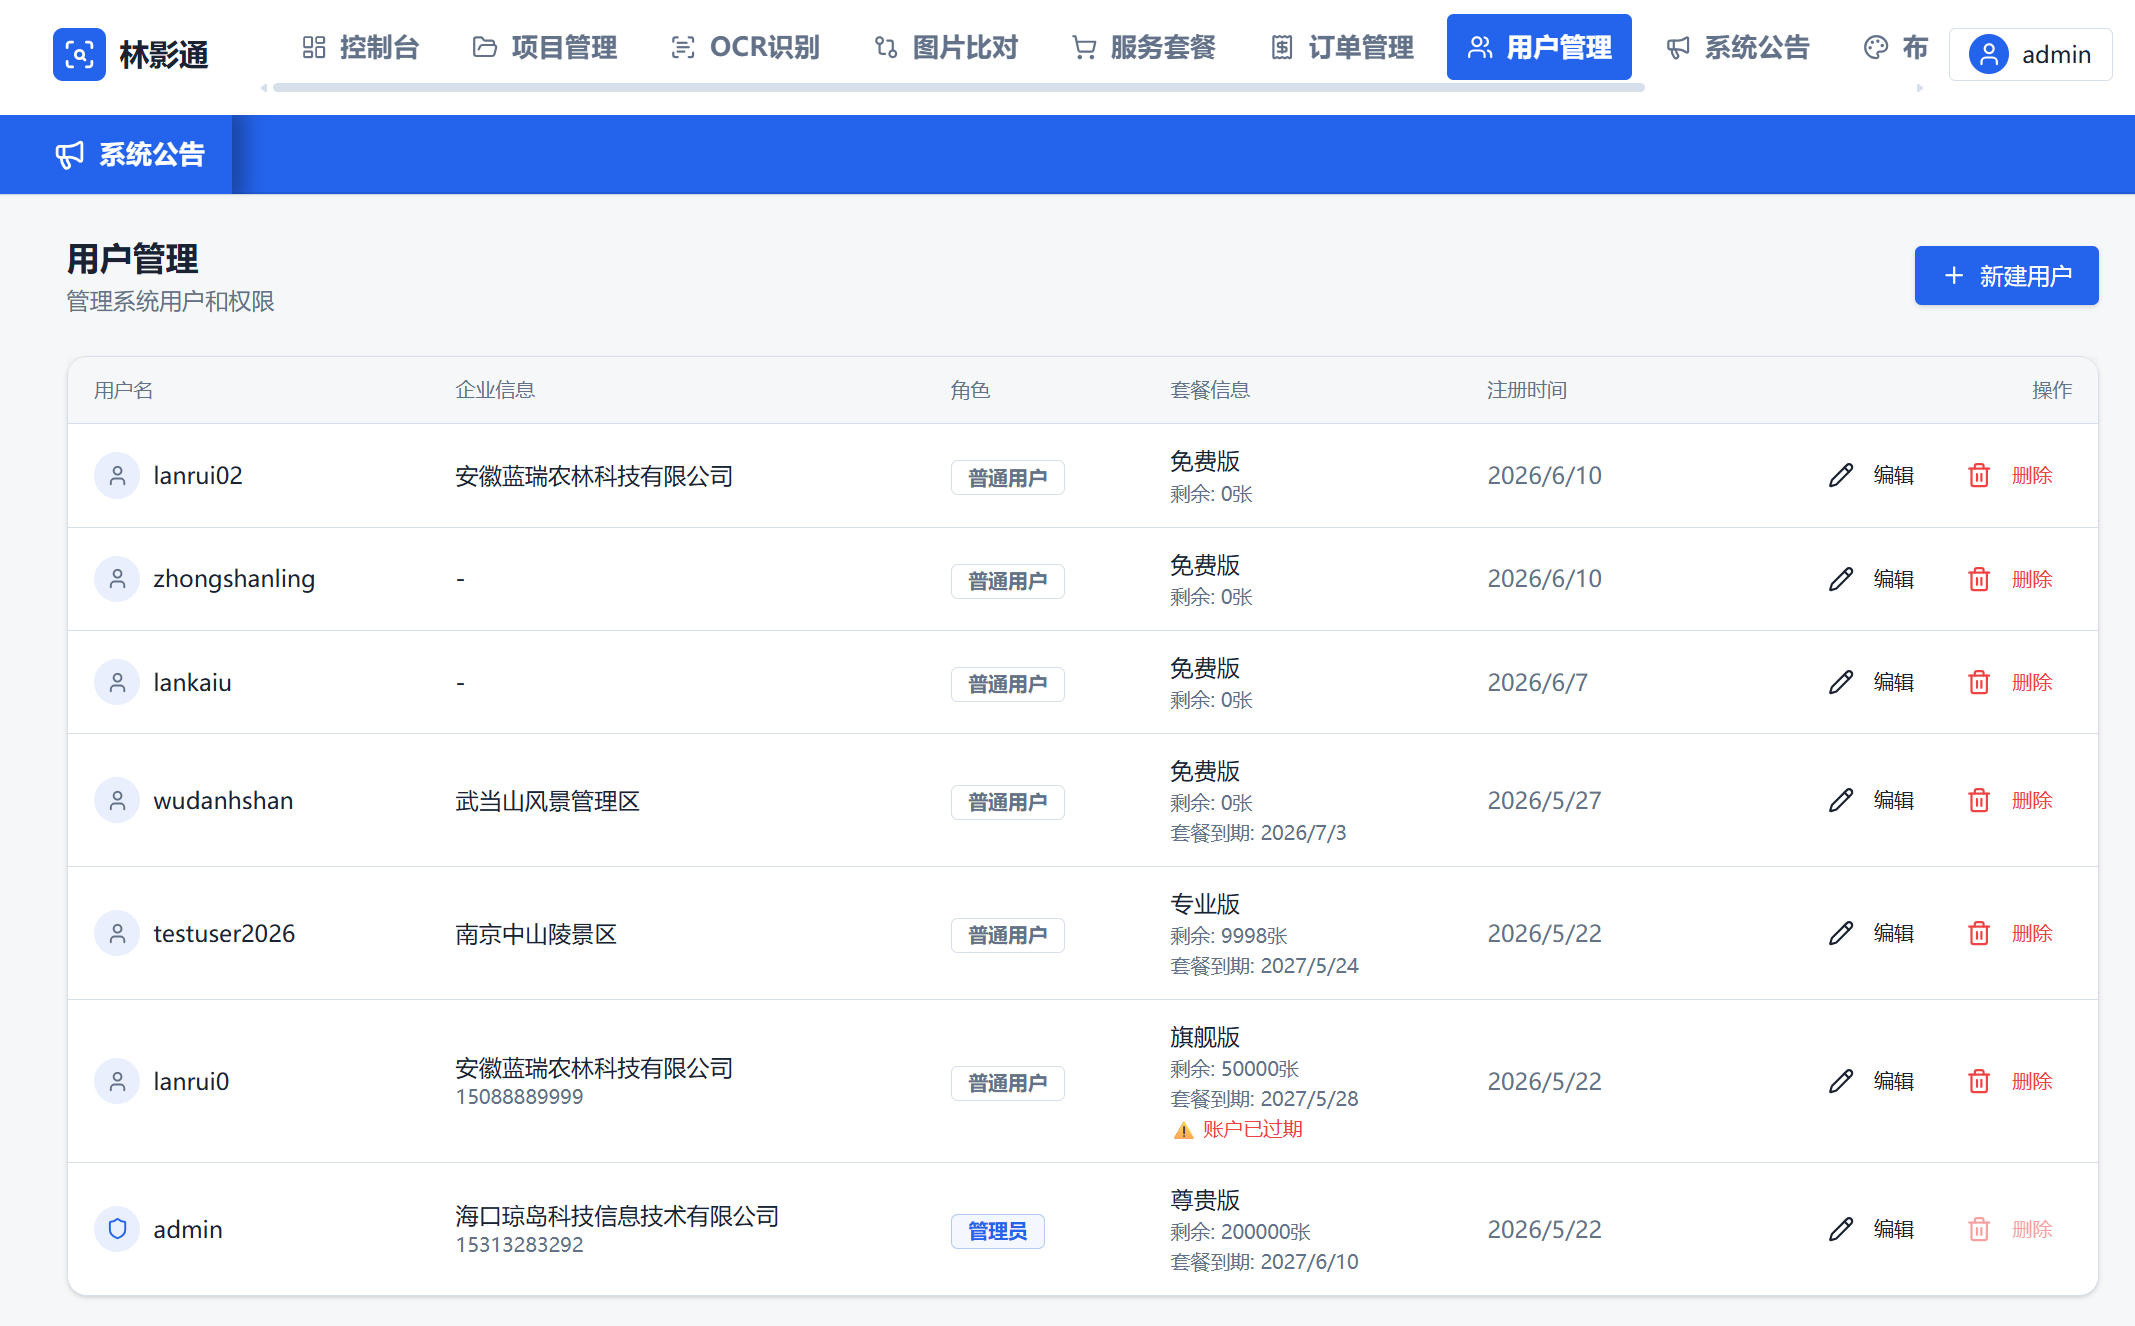The image size is (2135, 1326).
Task: Click 海口琼岛科技信息技术有限公司 cell
Action: (617, 1216)
